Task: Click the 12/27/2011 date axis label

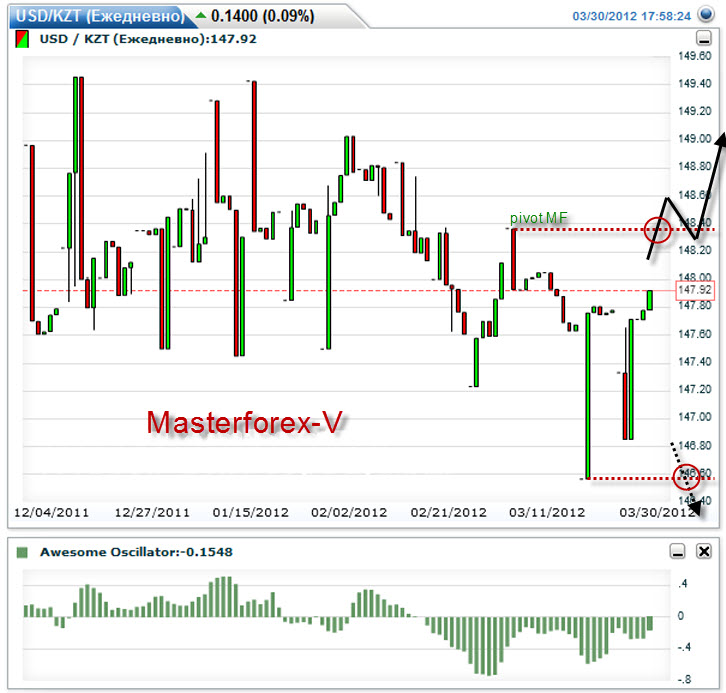Action: click(x=152, y=512)
